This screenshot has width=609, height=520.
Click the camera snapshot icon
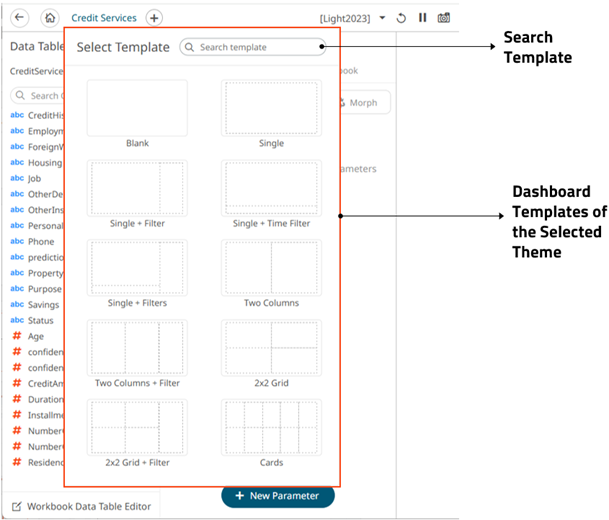click(444, 18)
